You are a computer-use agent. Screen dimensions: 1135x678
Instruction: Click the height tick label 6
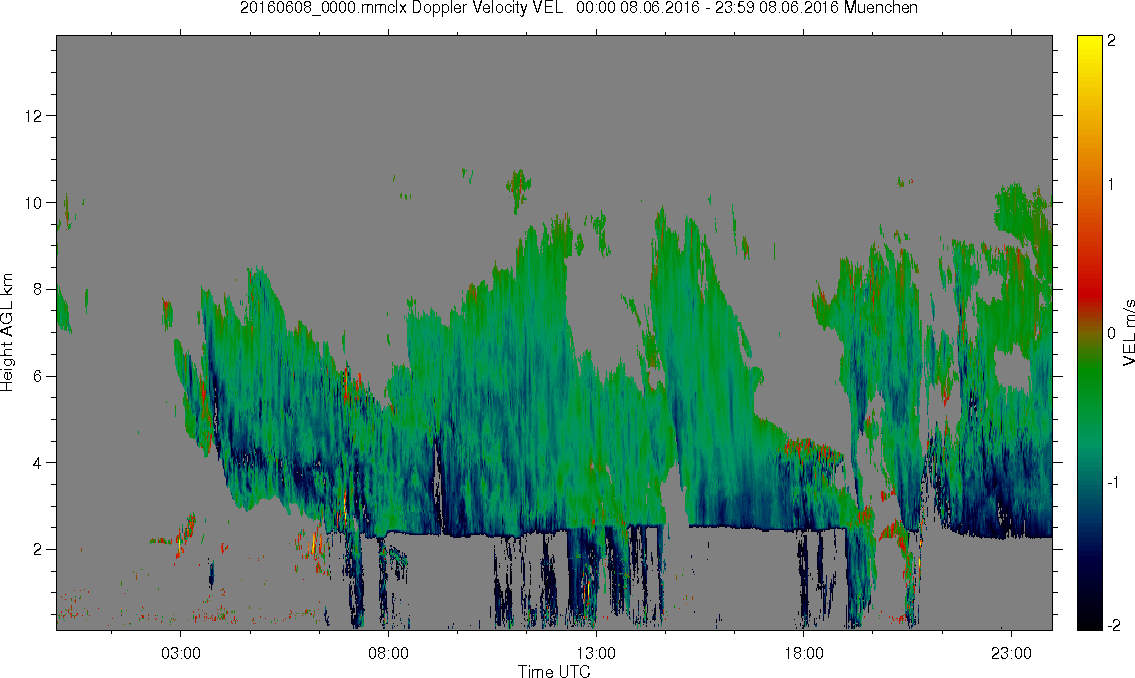tap(38, 376)
